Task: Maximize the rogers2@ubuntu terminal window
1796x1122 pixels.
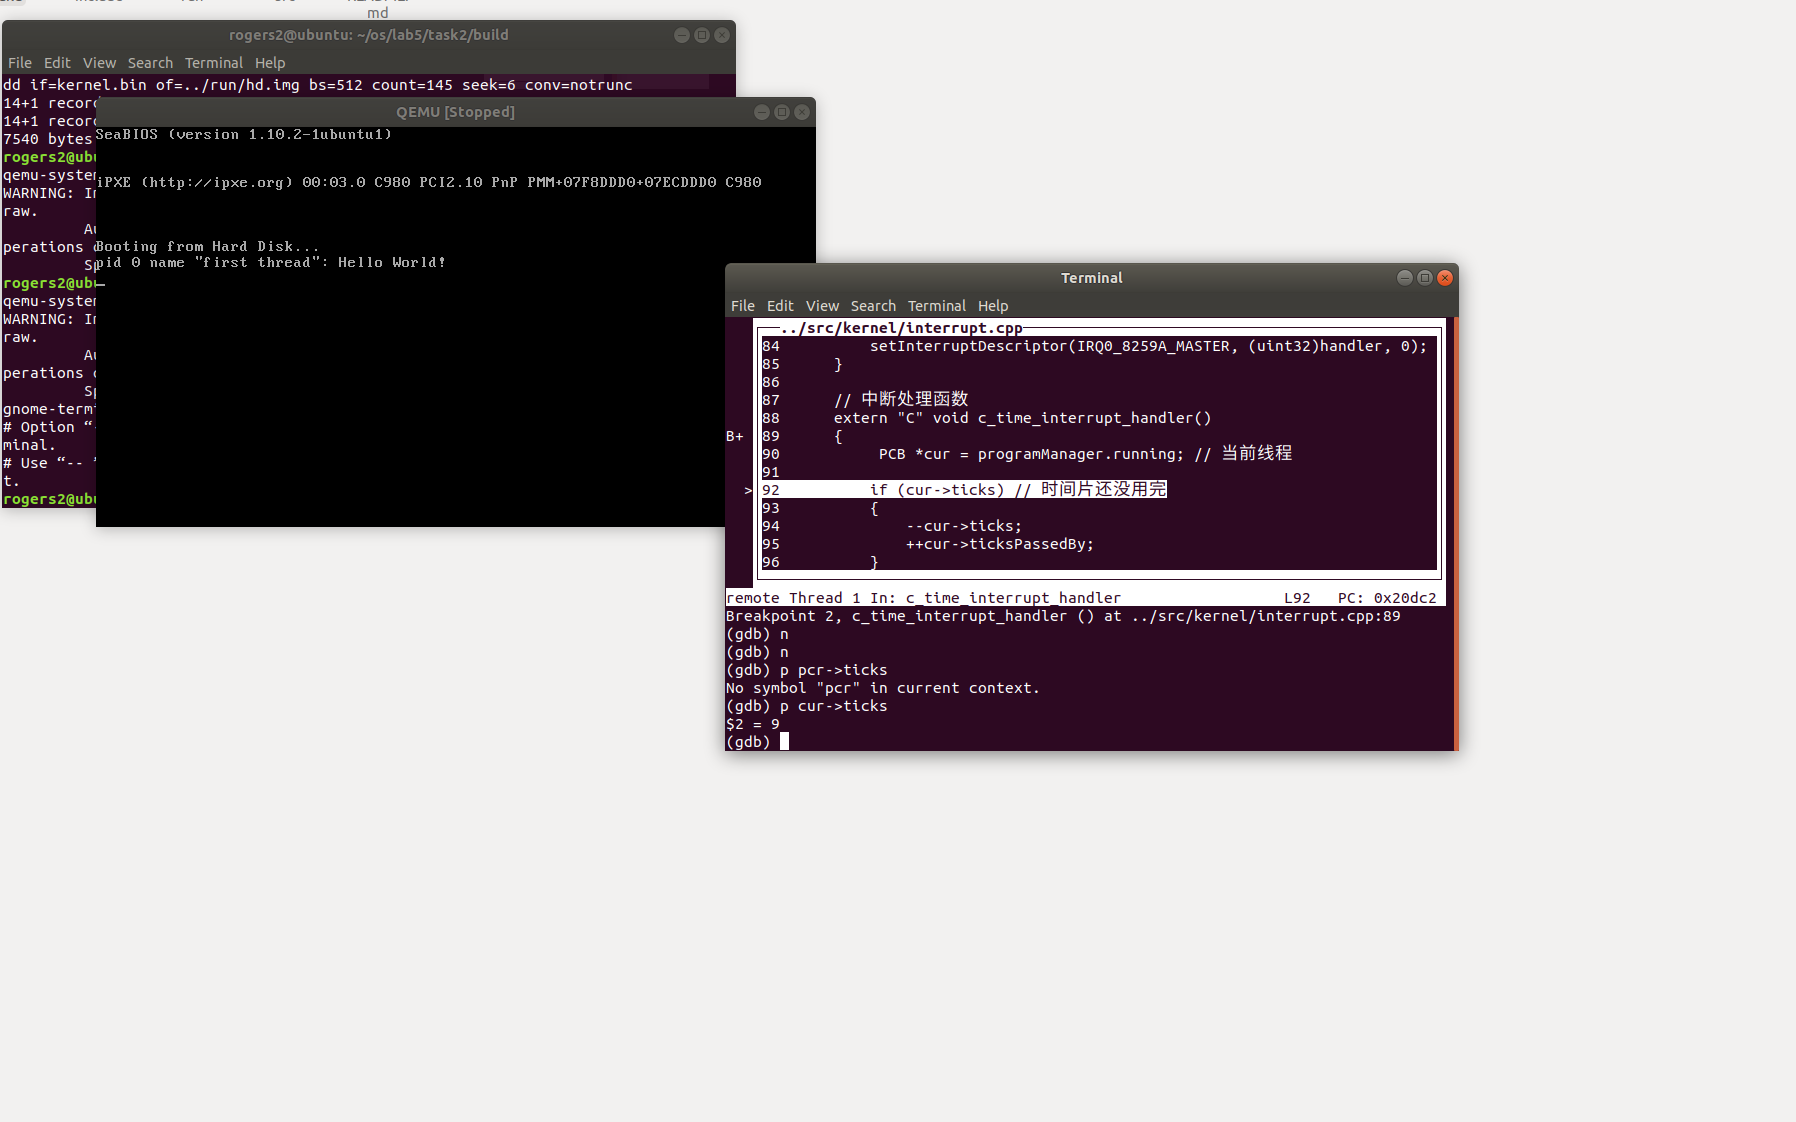Action: (701, 35)
